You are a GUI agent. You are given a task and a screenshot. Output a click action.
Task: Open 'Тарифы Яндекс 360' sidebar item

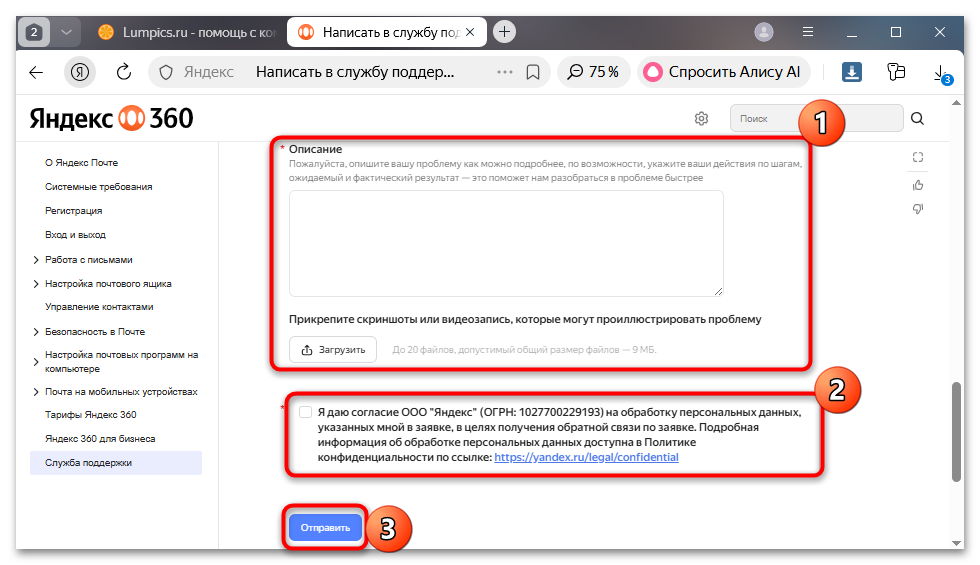point(90,414)
